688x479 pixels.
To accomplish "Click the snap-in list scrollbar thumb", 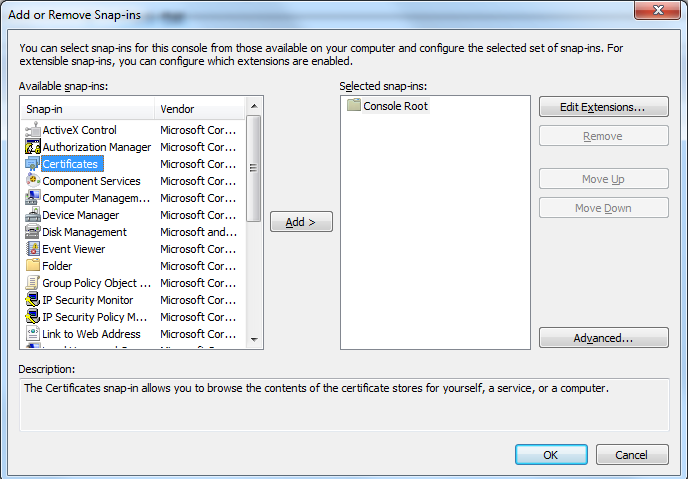I will coord(254,168).
